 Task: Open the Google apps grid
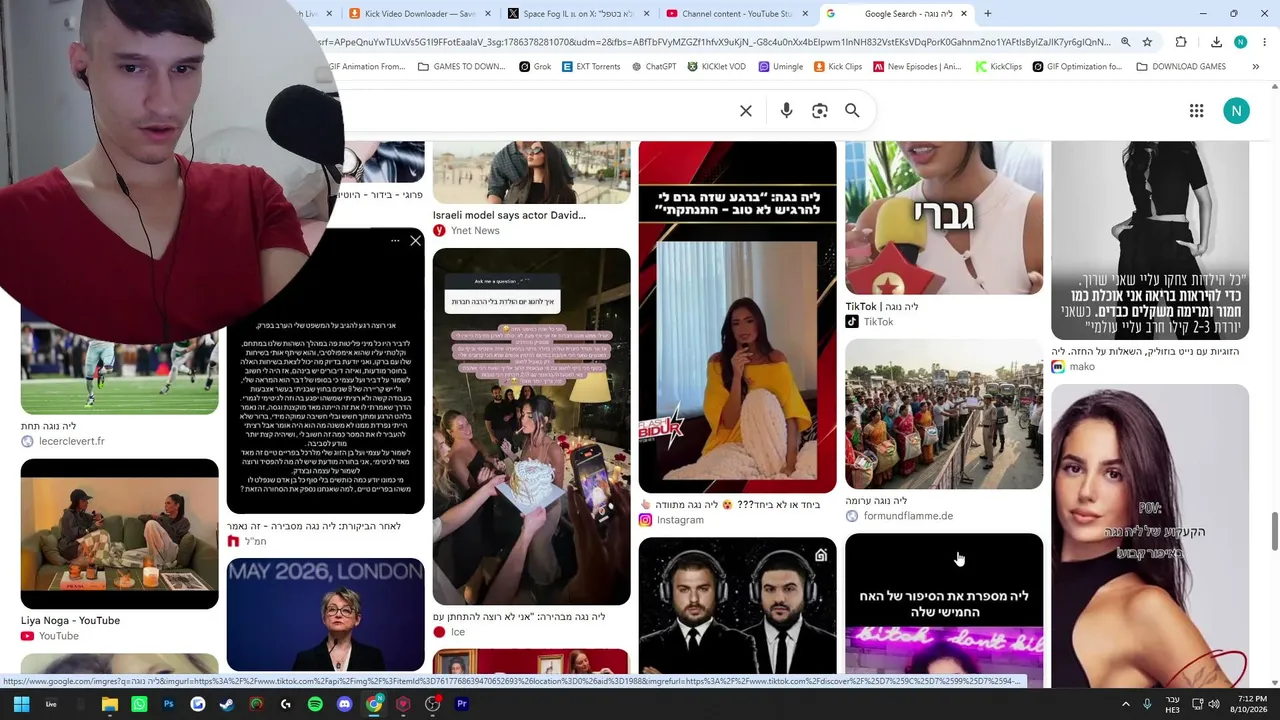pos(1196,111)
